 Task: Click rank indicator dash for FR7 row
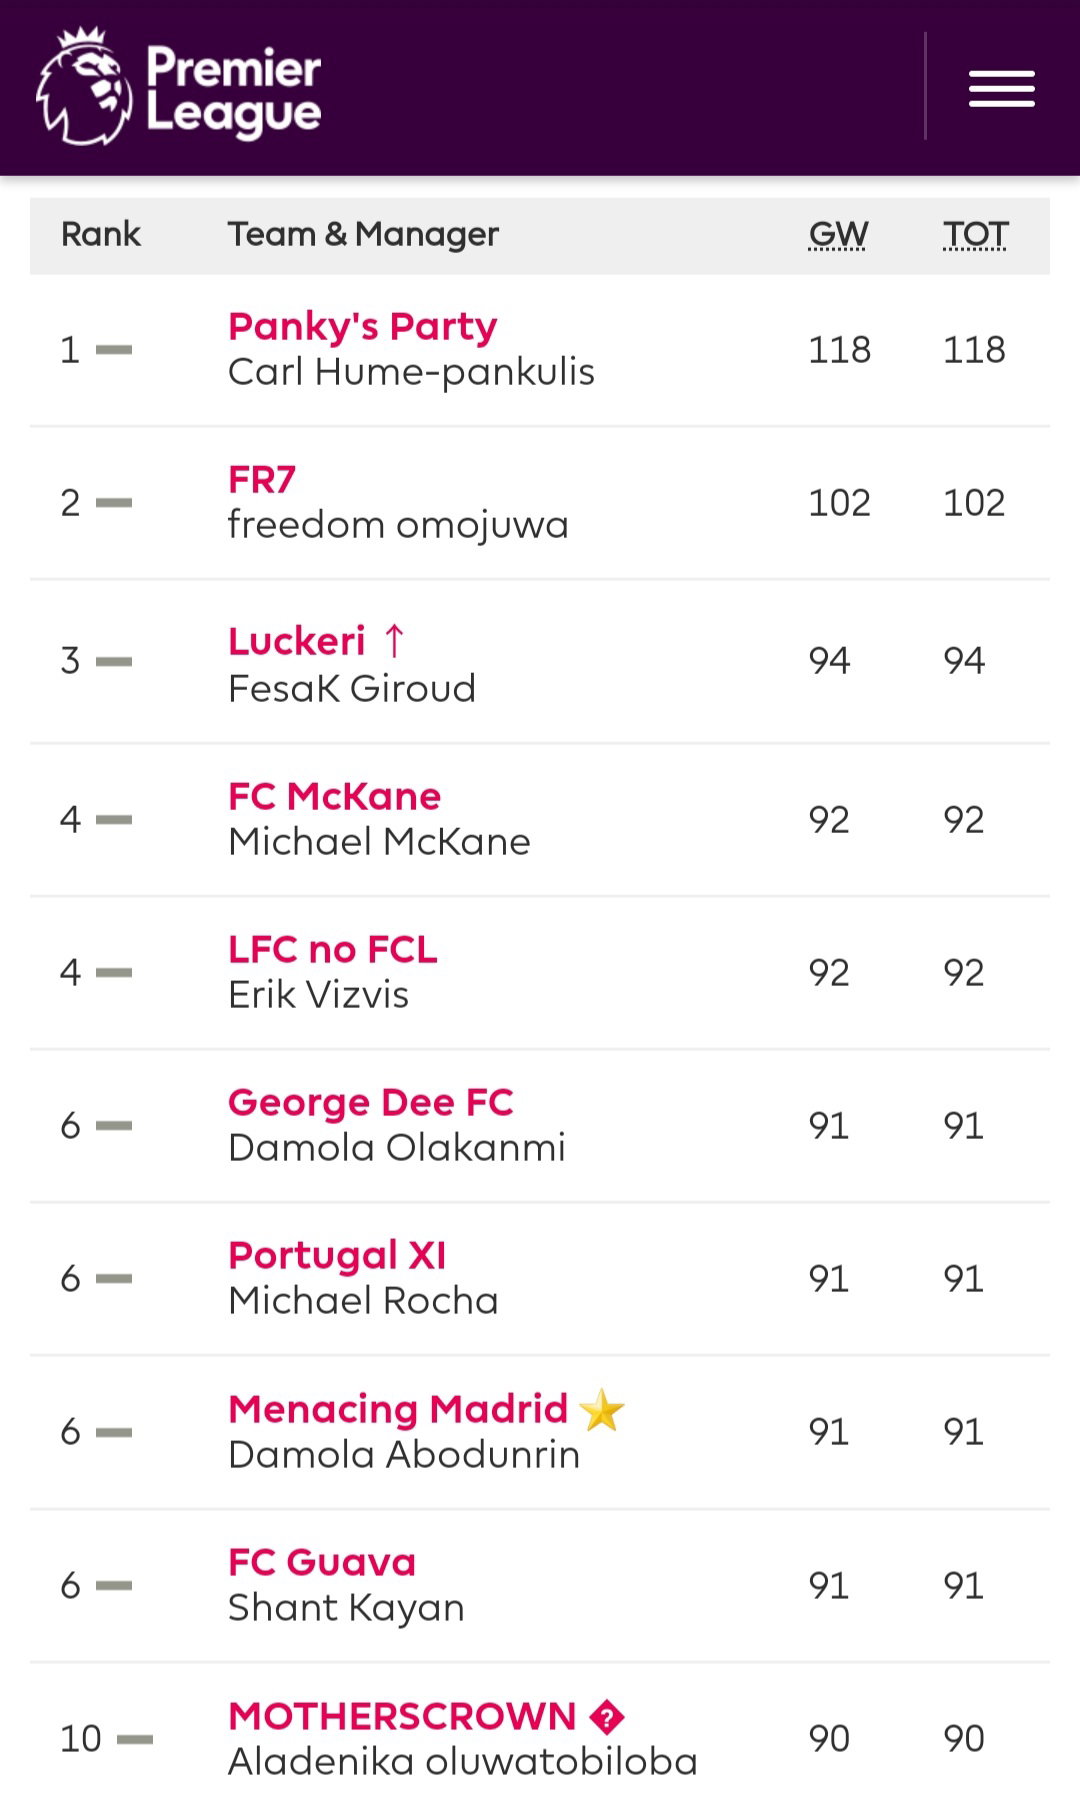(114, 502)
